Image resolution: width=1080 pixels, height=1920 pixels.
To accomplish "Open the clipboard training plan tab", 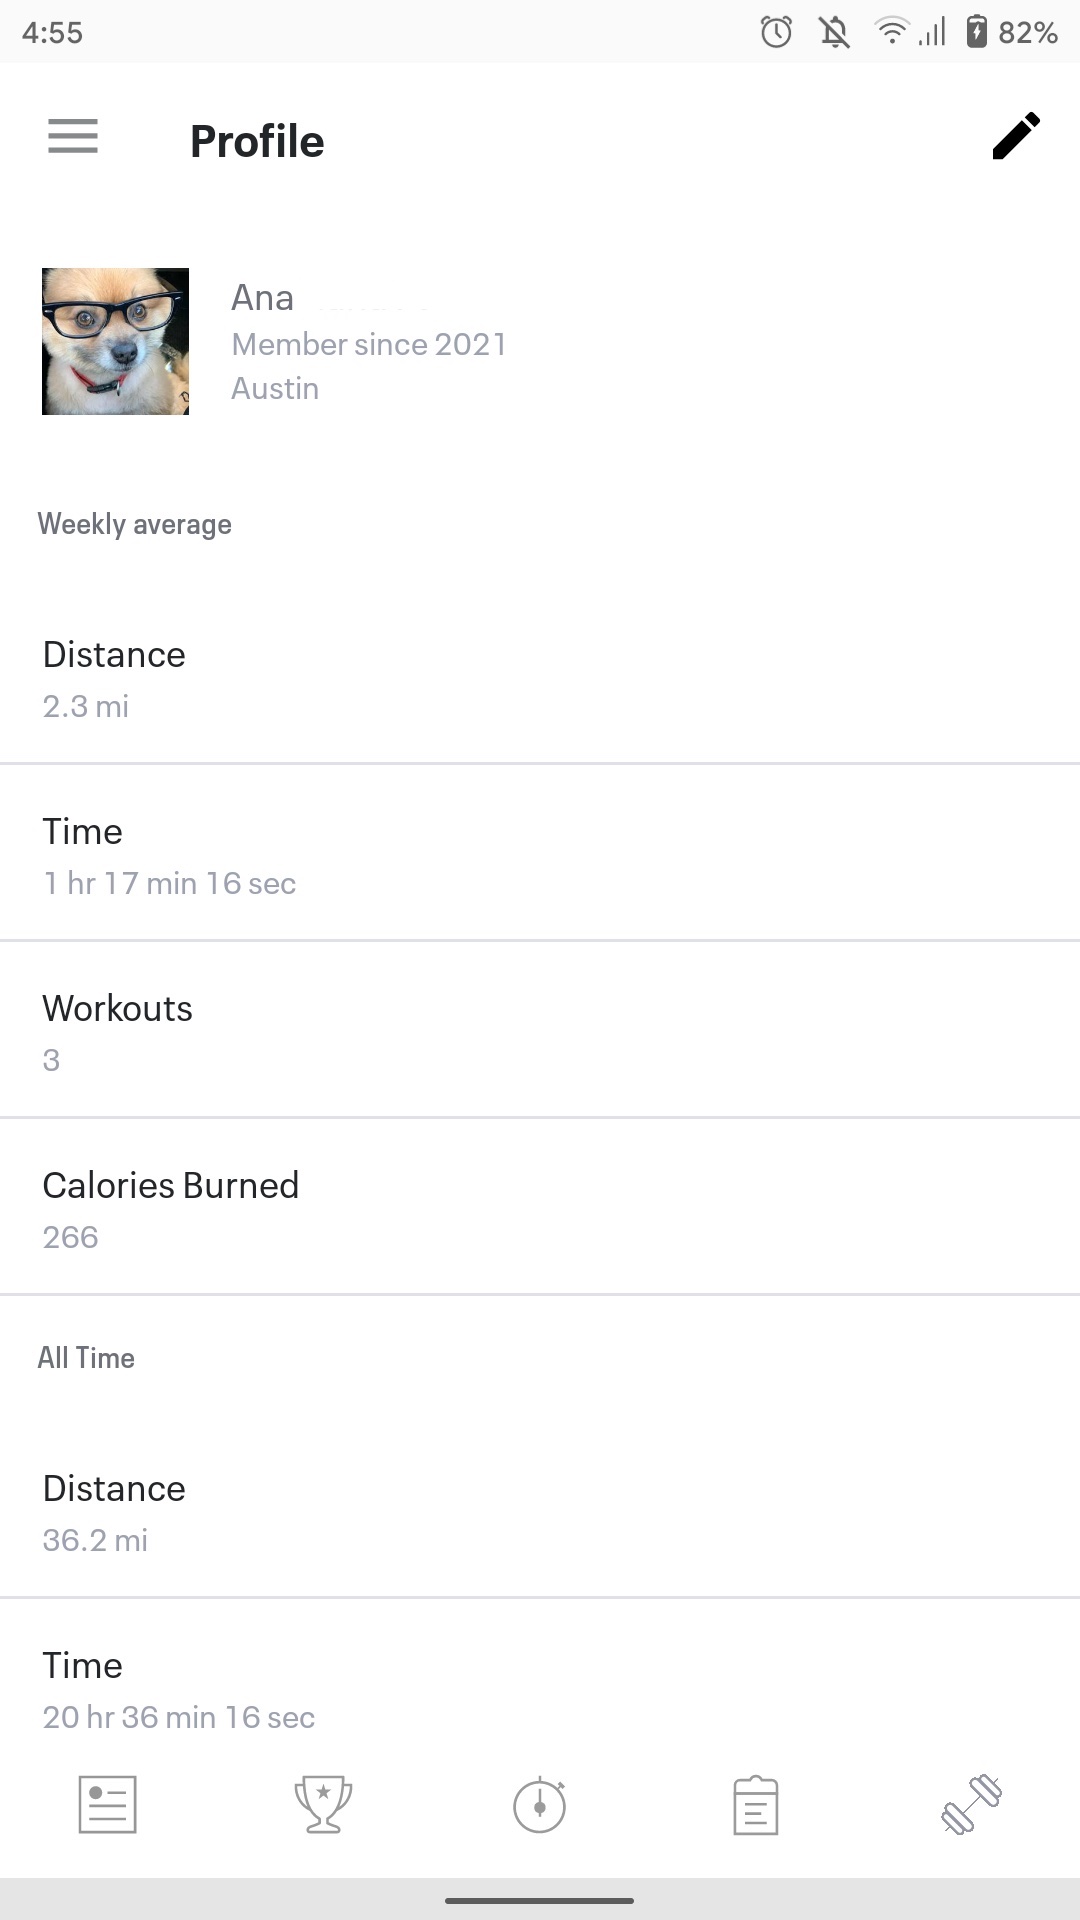I will tap(756, 1805).
